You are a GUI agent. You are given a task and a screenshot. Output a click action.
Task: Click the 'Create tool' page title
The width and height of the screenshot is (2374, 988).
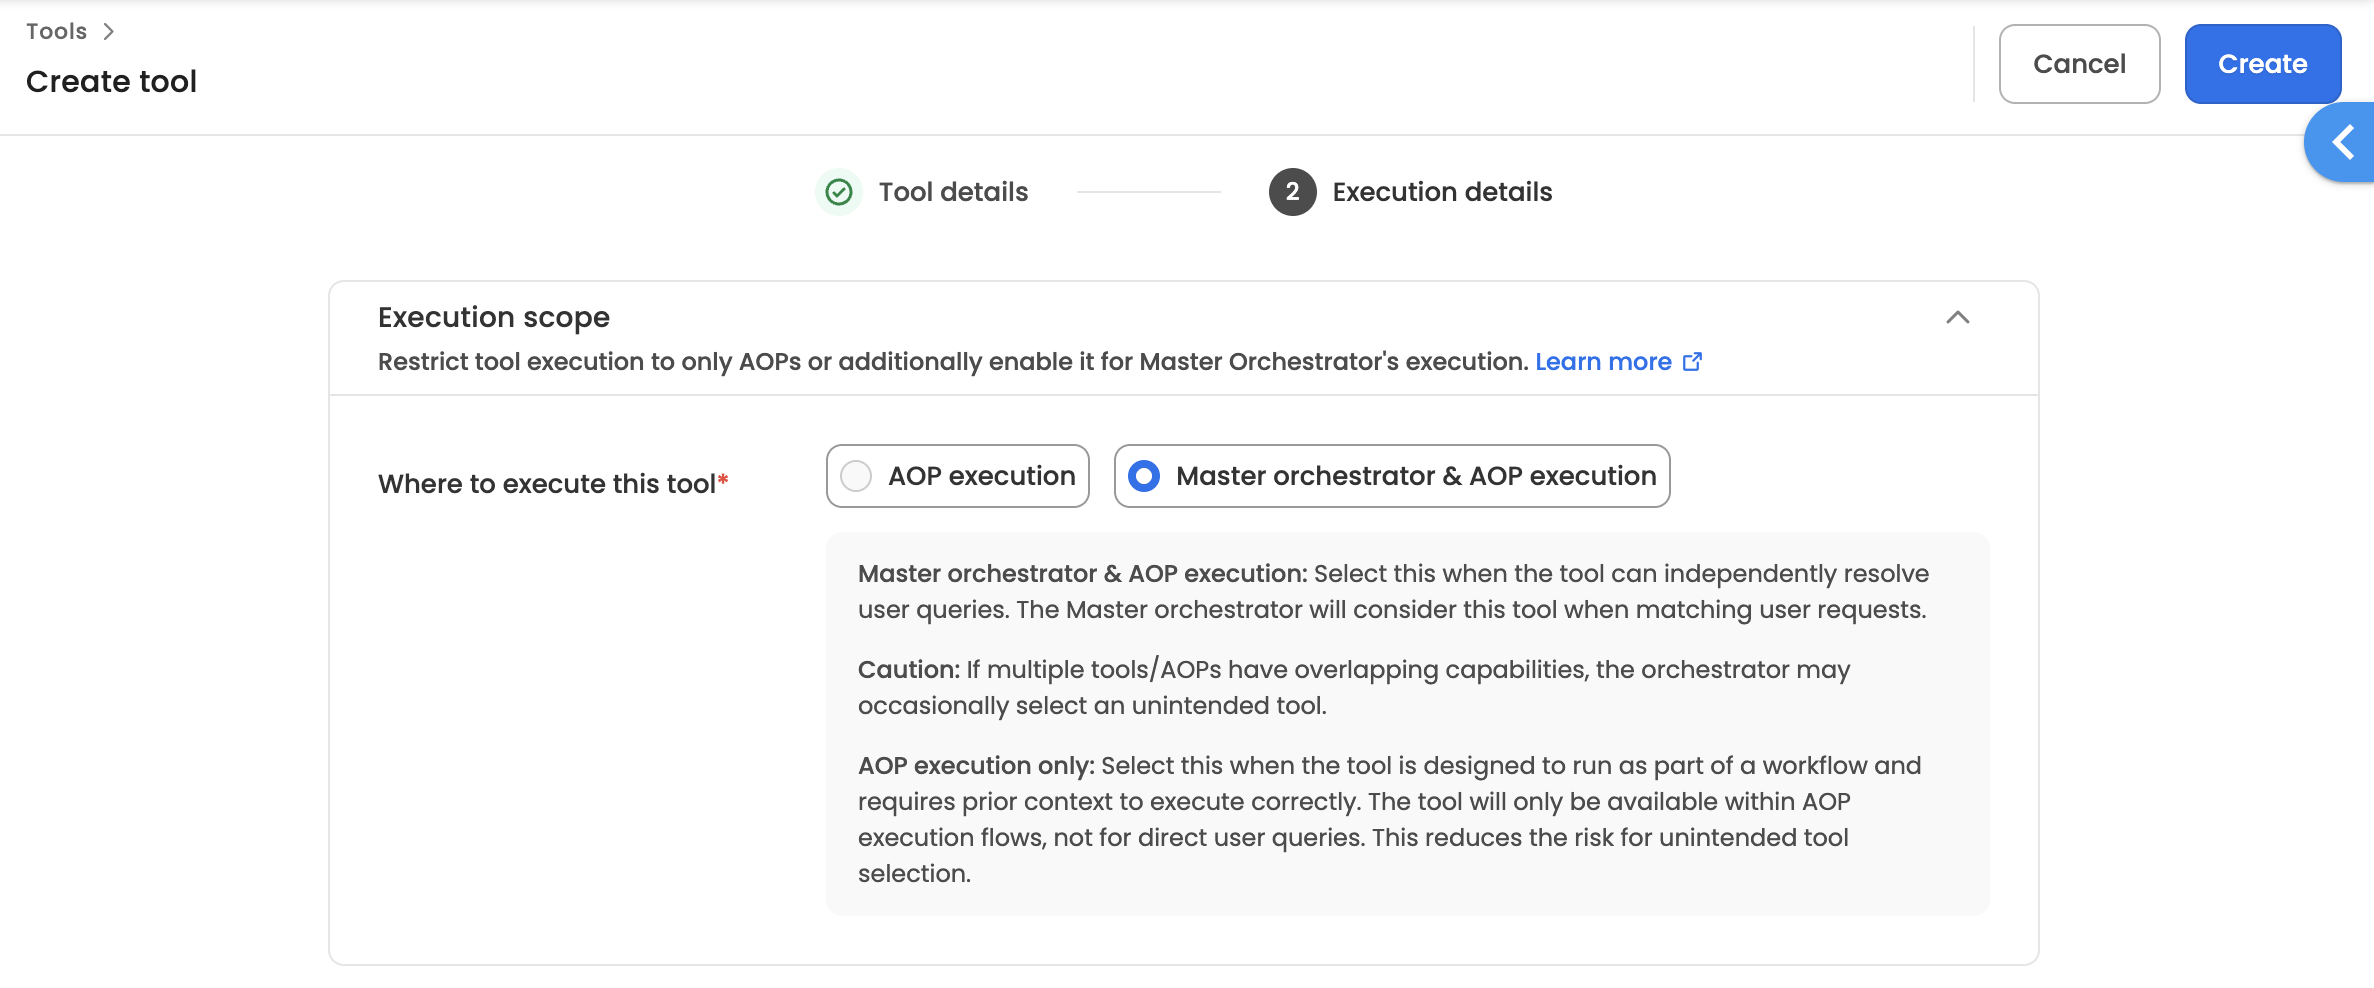111,81
